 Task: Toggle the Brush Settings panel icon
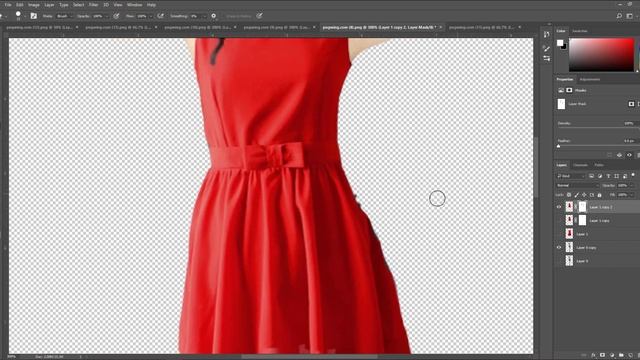[33, 16]
